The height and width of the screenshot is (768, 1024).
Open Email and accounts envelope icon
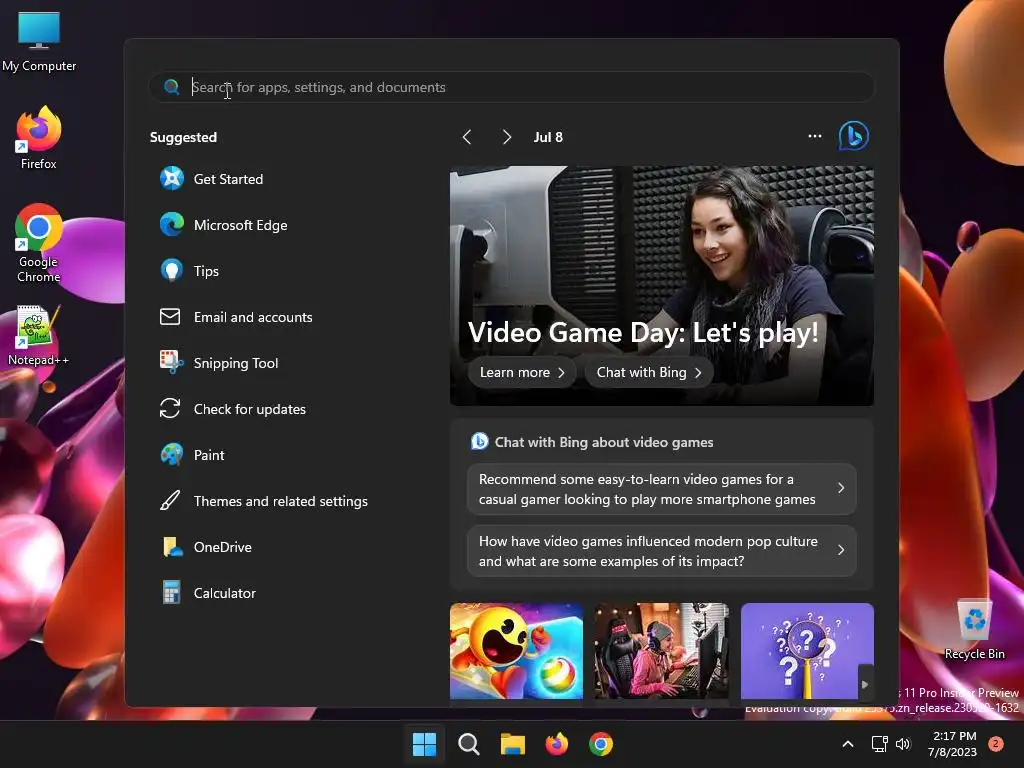(x=170, y=317)
